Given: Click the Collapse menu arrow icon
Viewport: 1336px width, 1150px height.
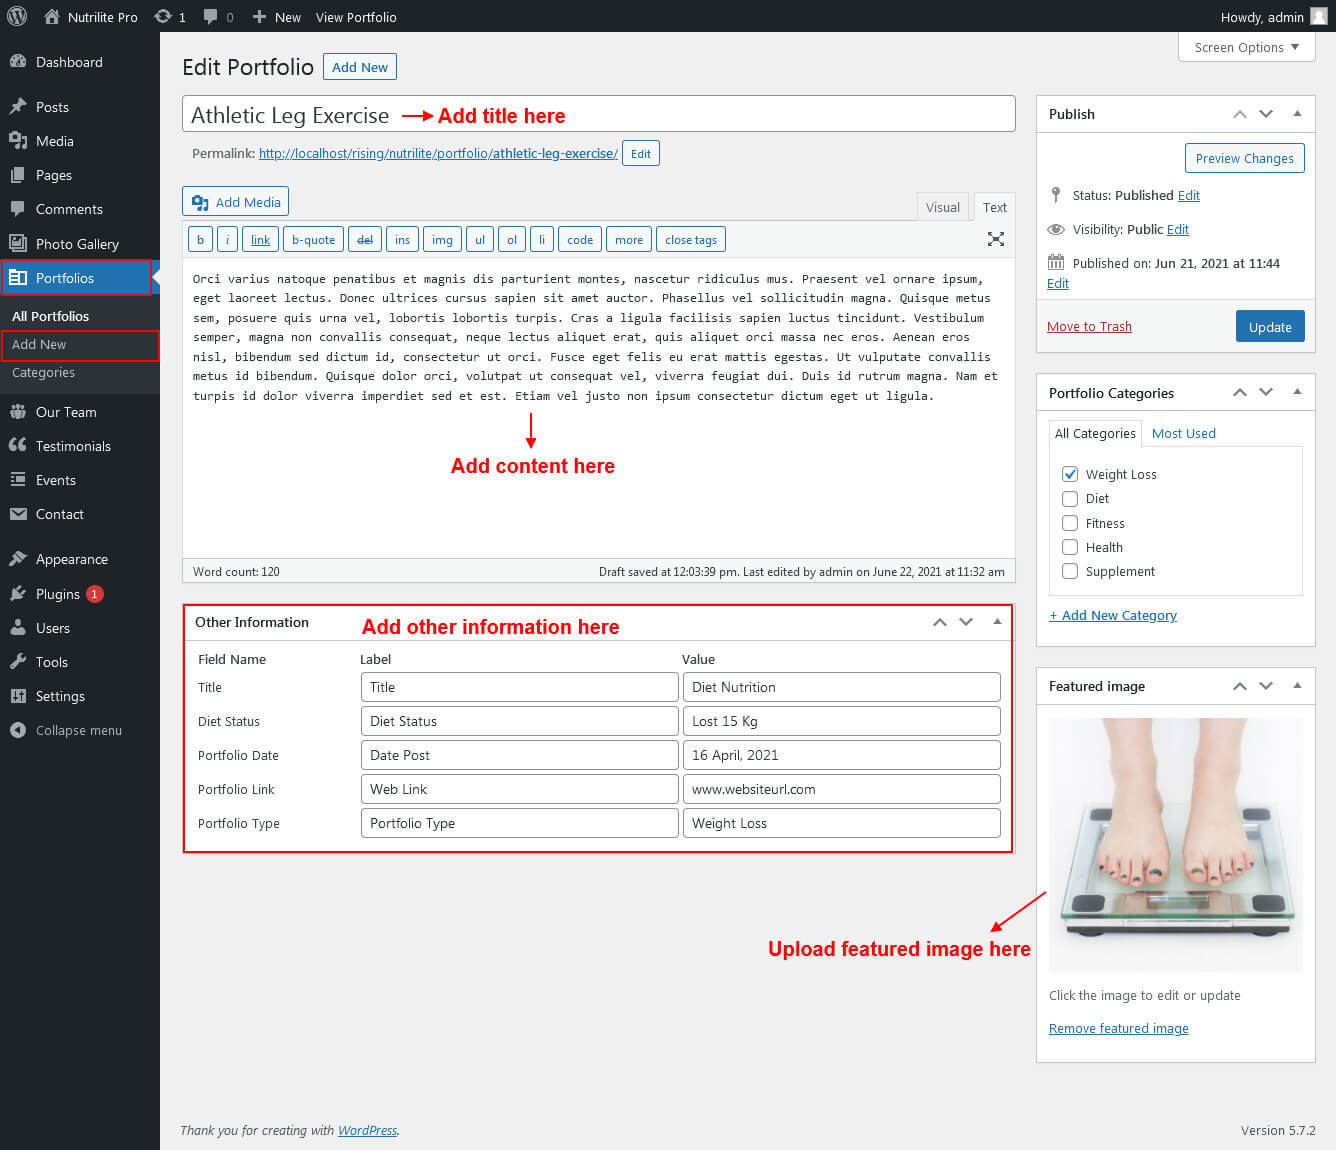Looking at the screenshot, I should (x=18, y=730).
